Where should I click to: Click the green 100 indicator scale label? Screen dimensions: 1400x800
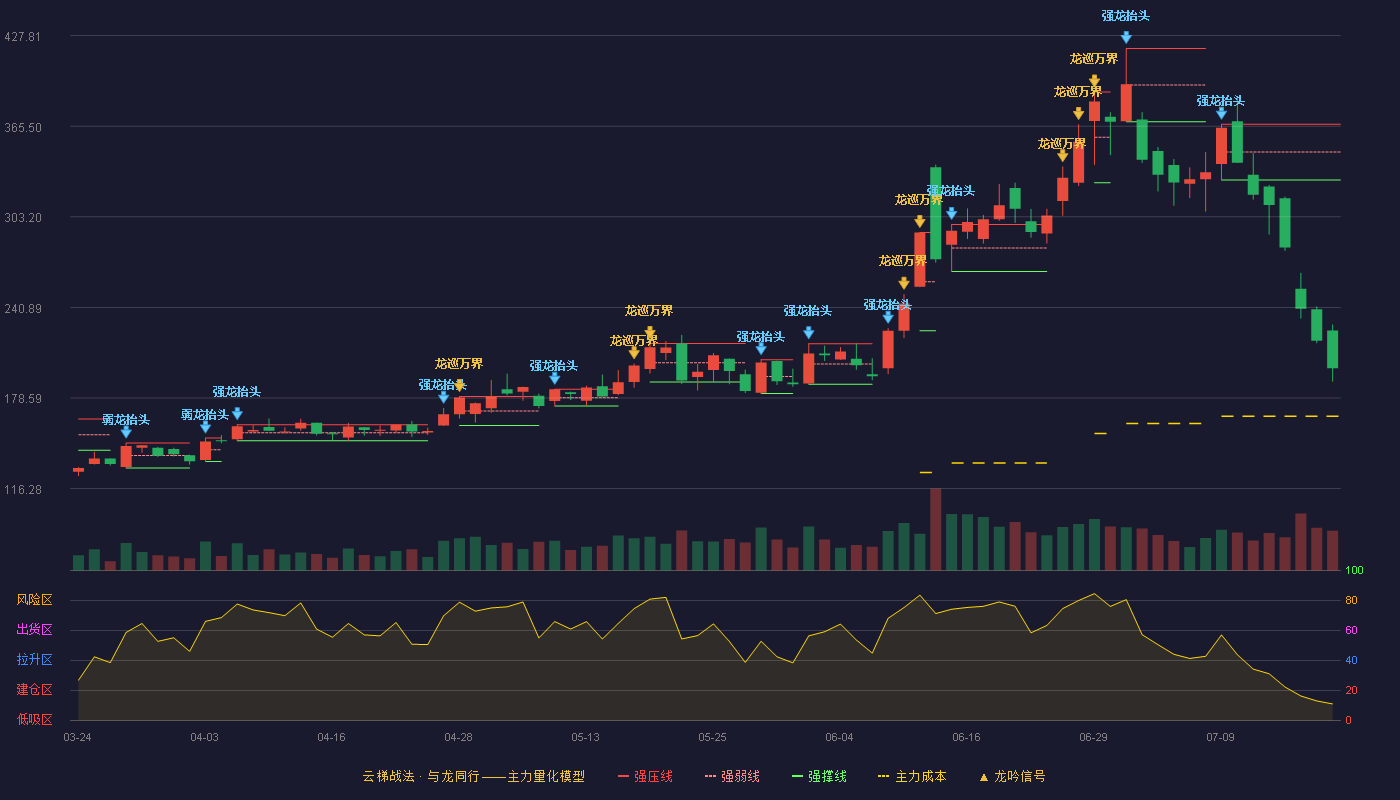click(1354, 571)
